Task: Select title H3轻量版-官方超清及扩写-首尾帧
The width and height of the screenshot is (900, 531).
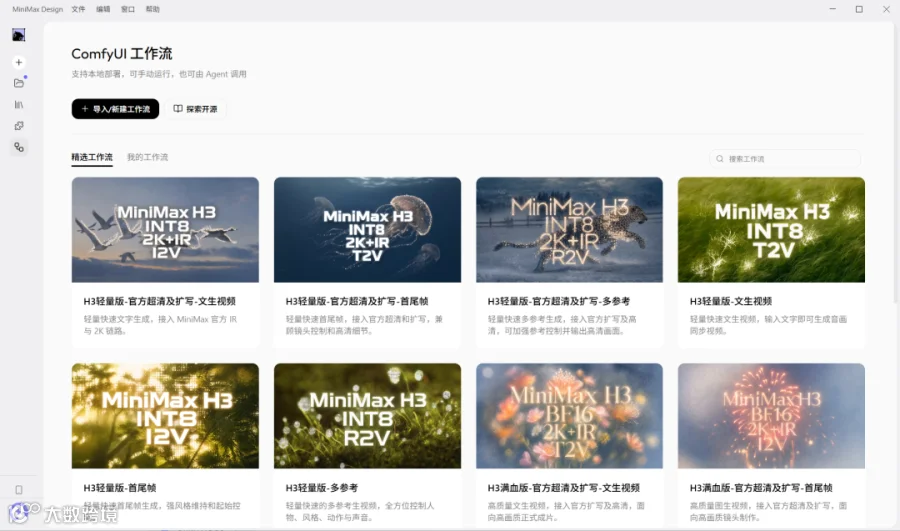Action: (357, 301)
